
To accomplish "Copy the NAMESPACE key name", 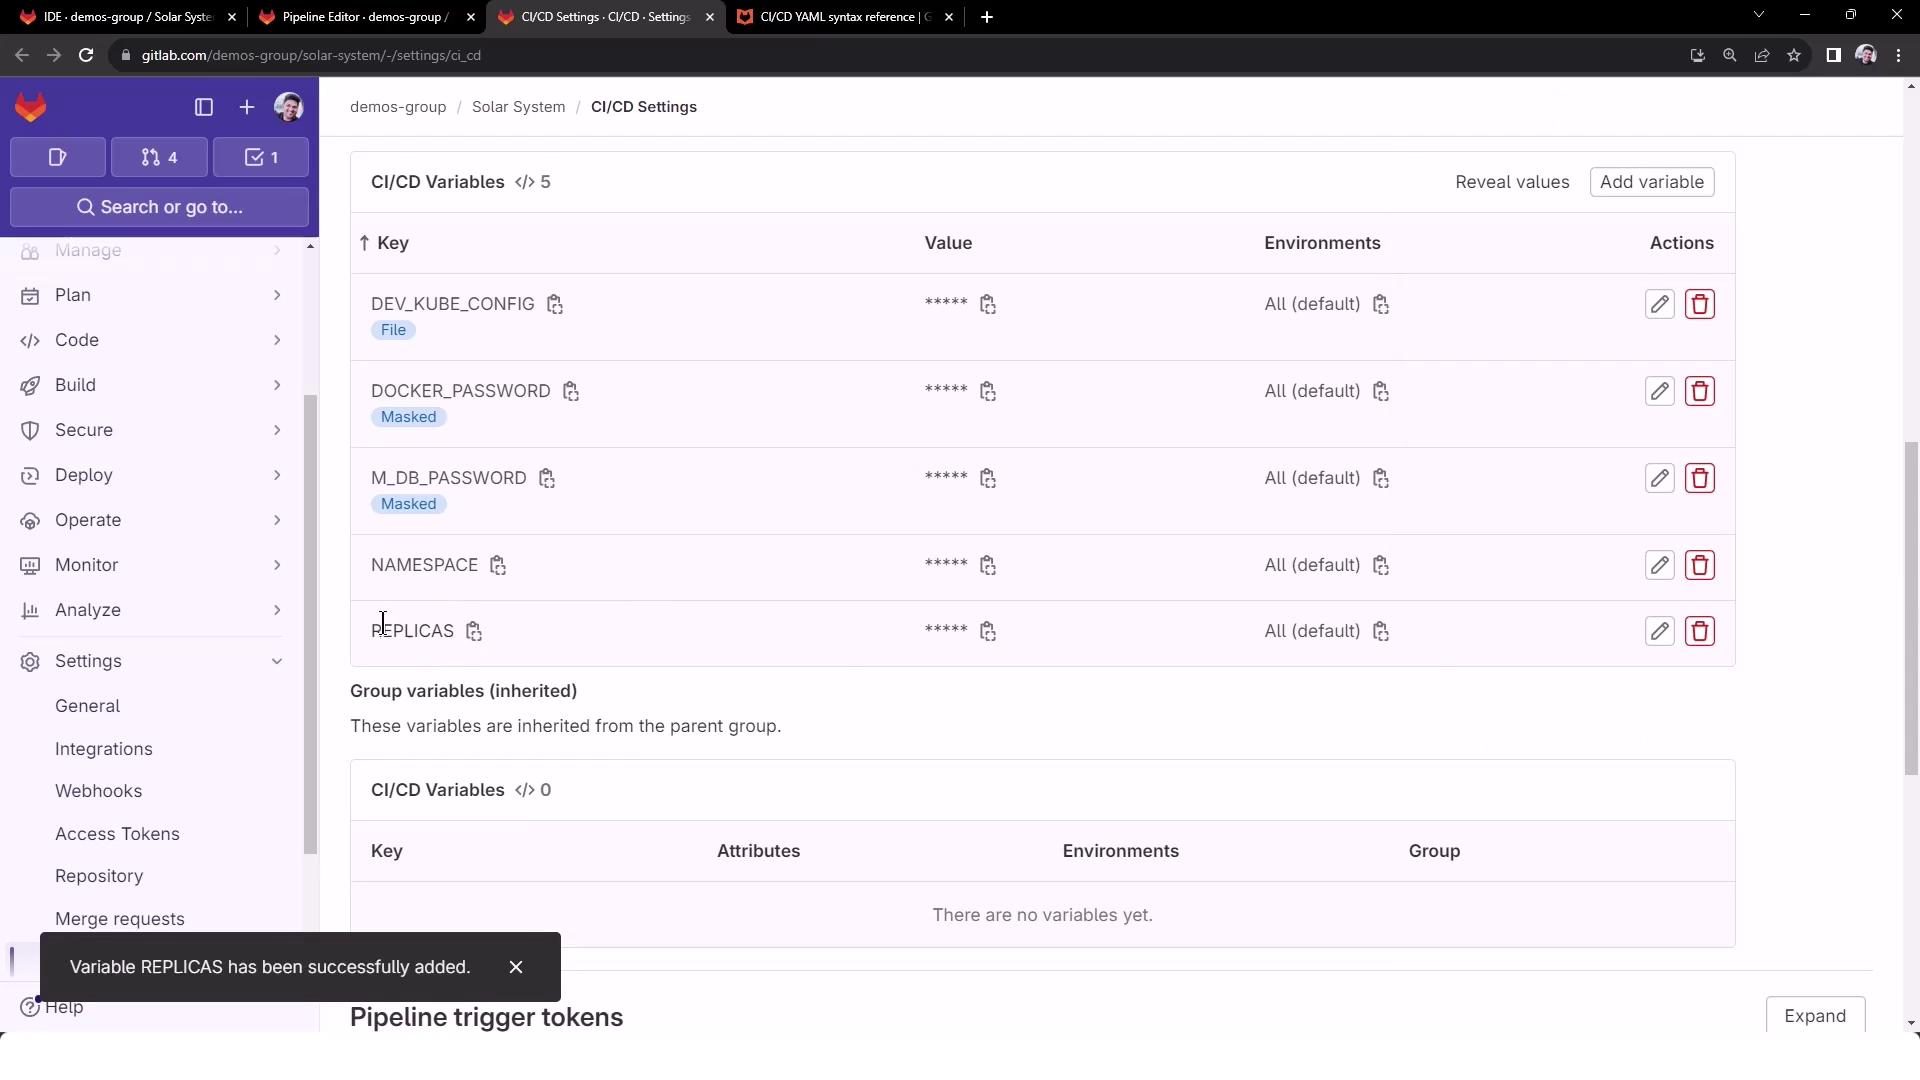I will pyautogui.click(x=498, y=566).
